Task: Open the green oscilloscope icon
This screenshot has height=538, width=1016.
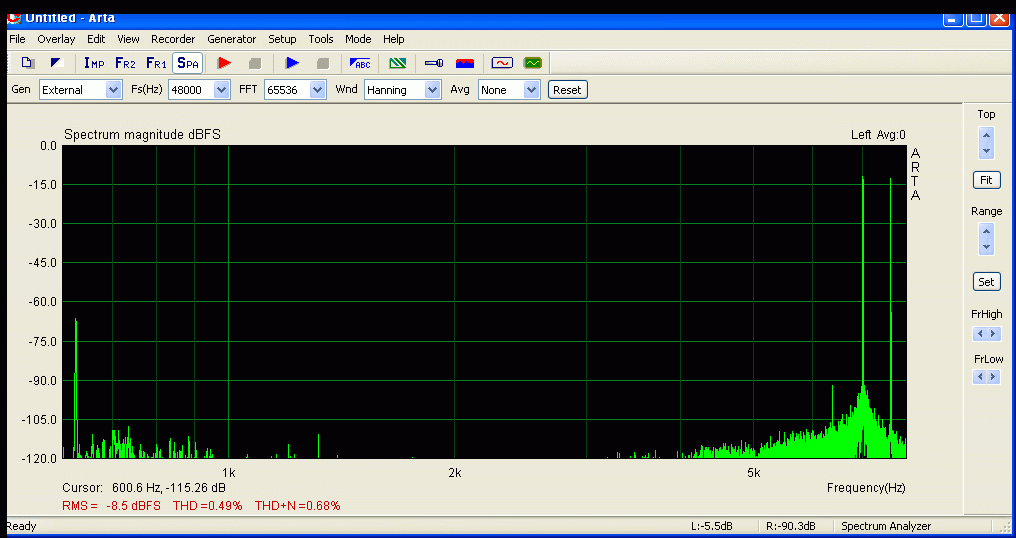Action: pos(533,63)
